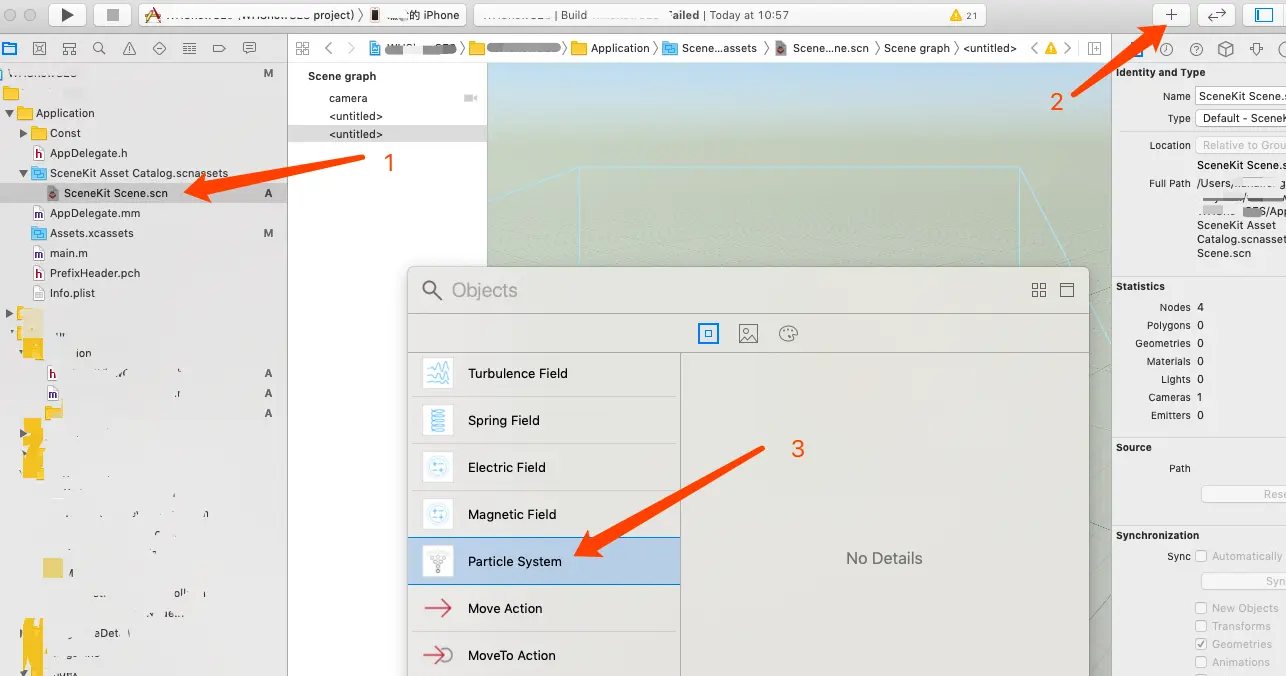Show color palette library icon
This screenshot has width=1286, height=676.
(x=788, y=334)
